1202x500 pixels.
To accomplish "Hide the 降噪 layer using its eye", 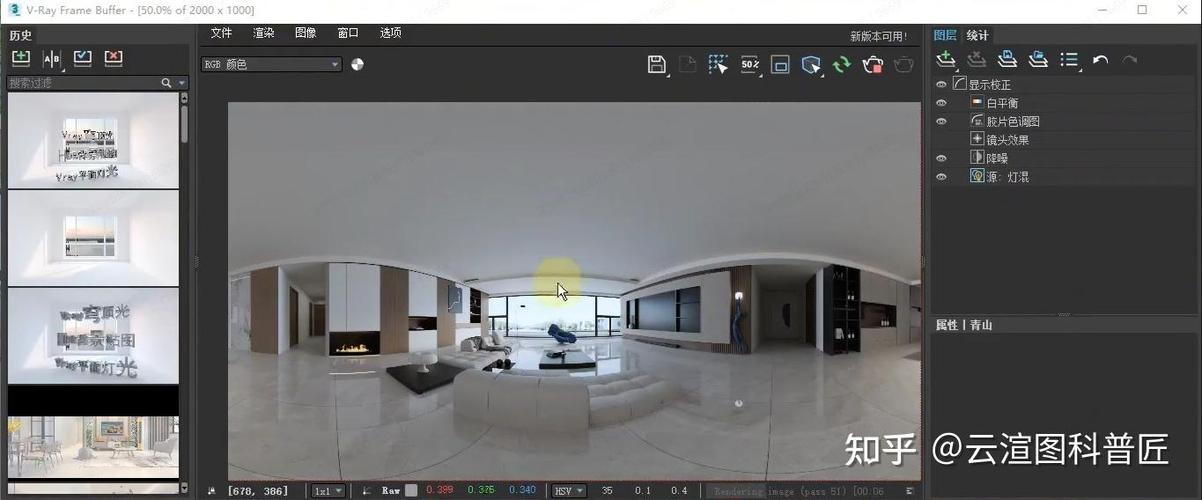I will pos(941,158).
